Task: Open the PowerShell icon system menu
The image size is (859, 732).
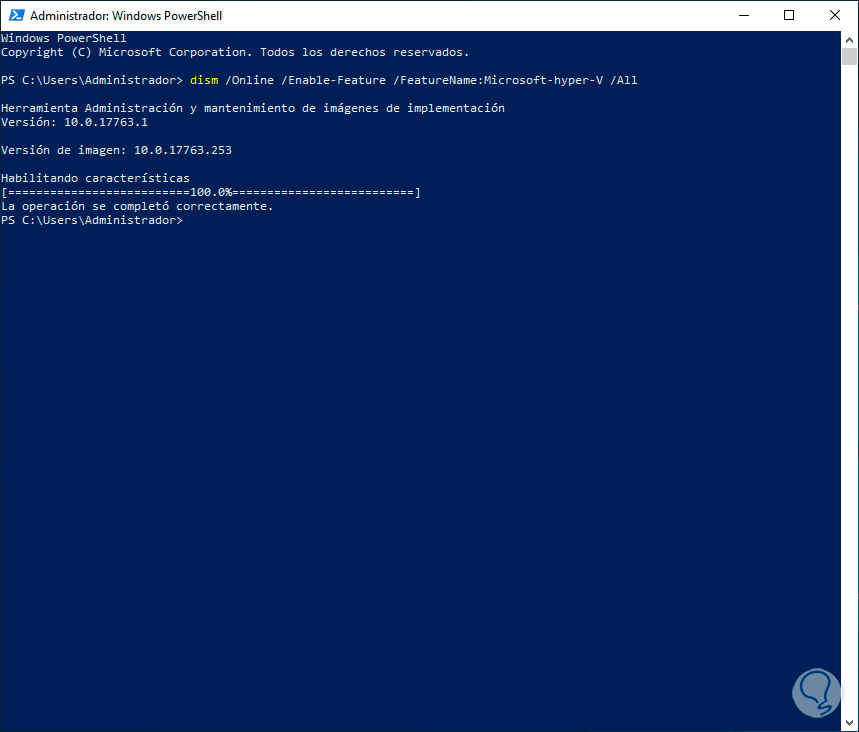Action: (16, 15)
